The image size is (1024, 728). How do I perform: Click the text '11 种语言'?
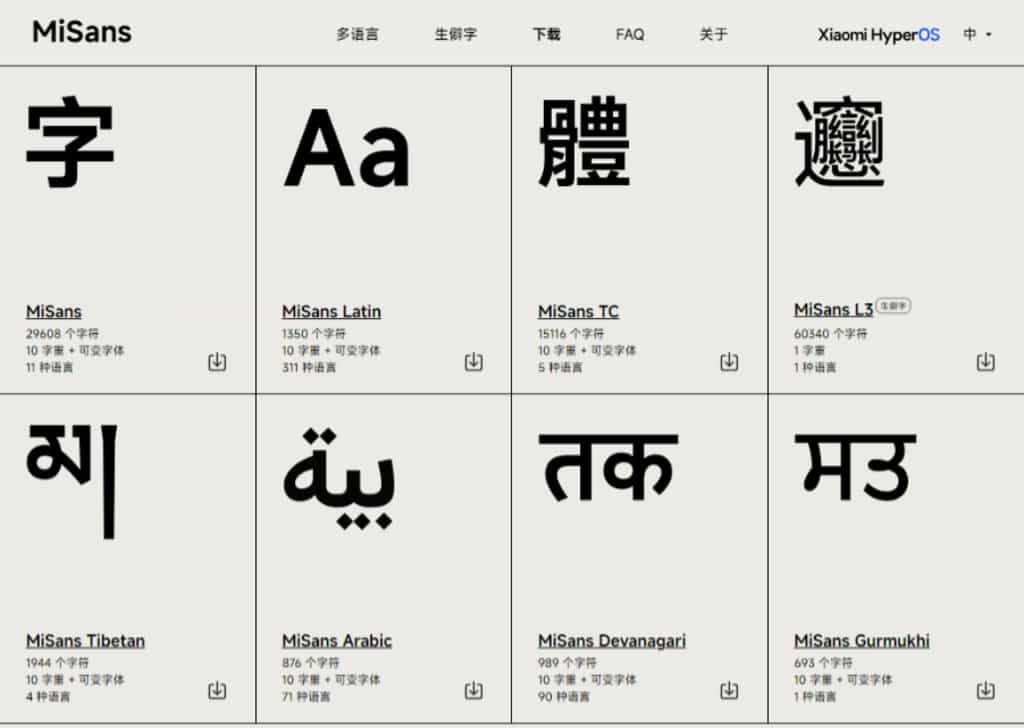coord(50,368)
